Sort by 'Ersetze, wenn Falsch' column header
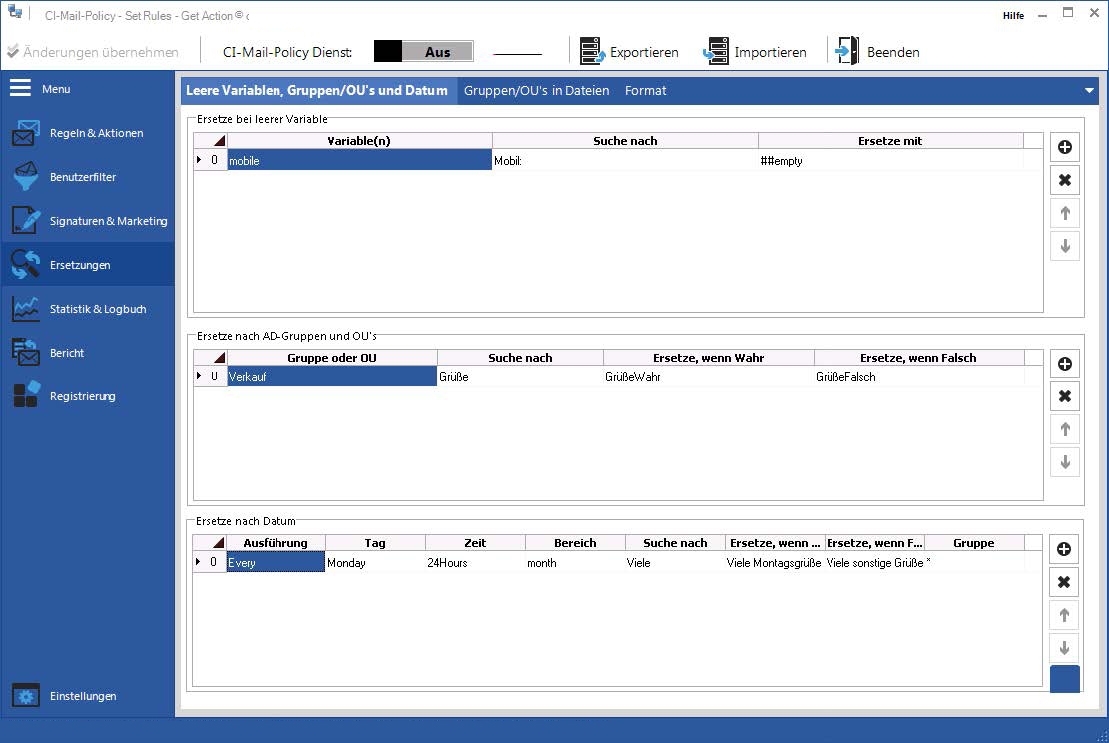The height and width of the screenshot is (743, 1109). click(x=919, y=358)
